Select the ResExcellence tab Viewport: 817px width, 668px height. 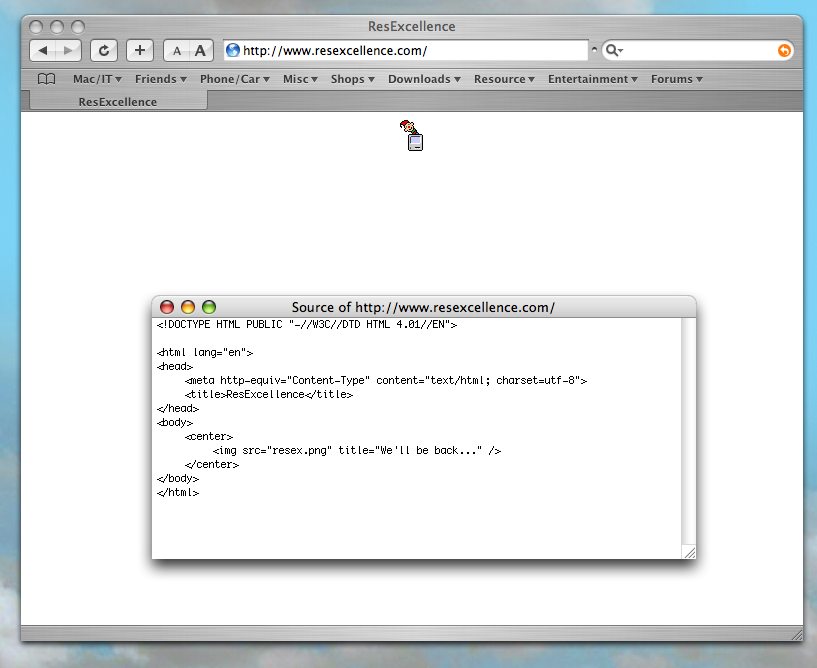[x=118, y=101]
